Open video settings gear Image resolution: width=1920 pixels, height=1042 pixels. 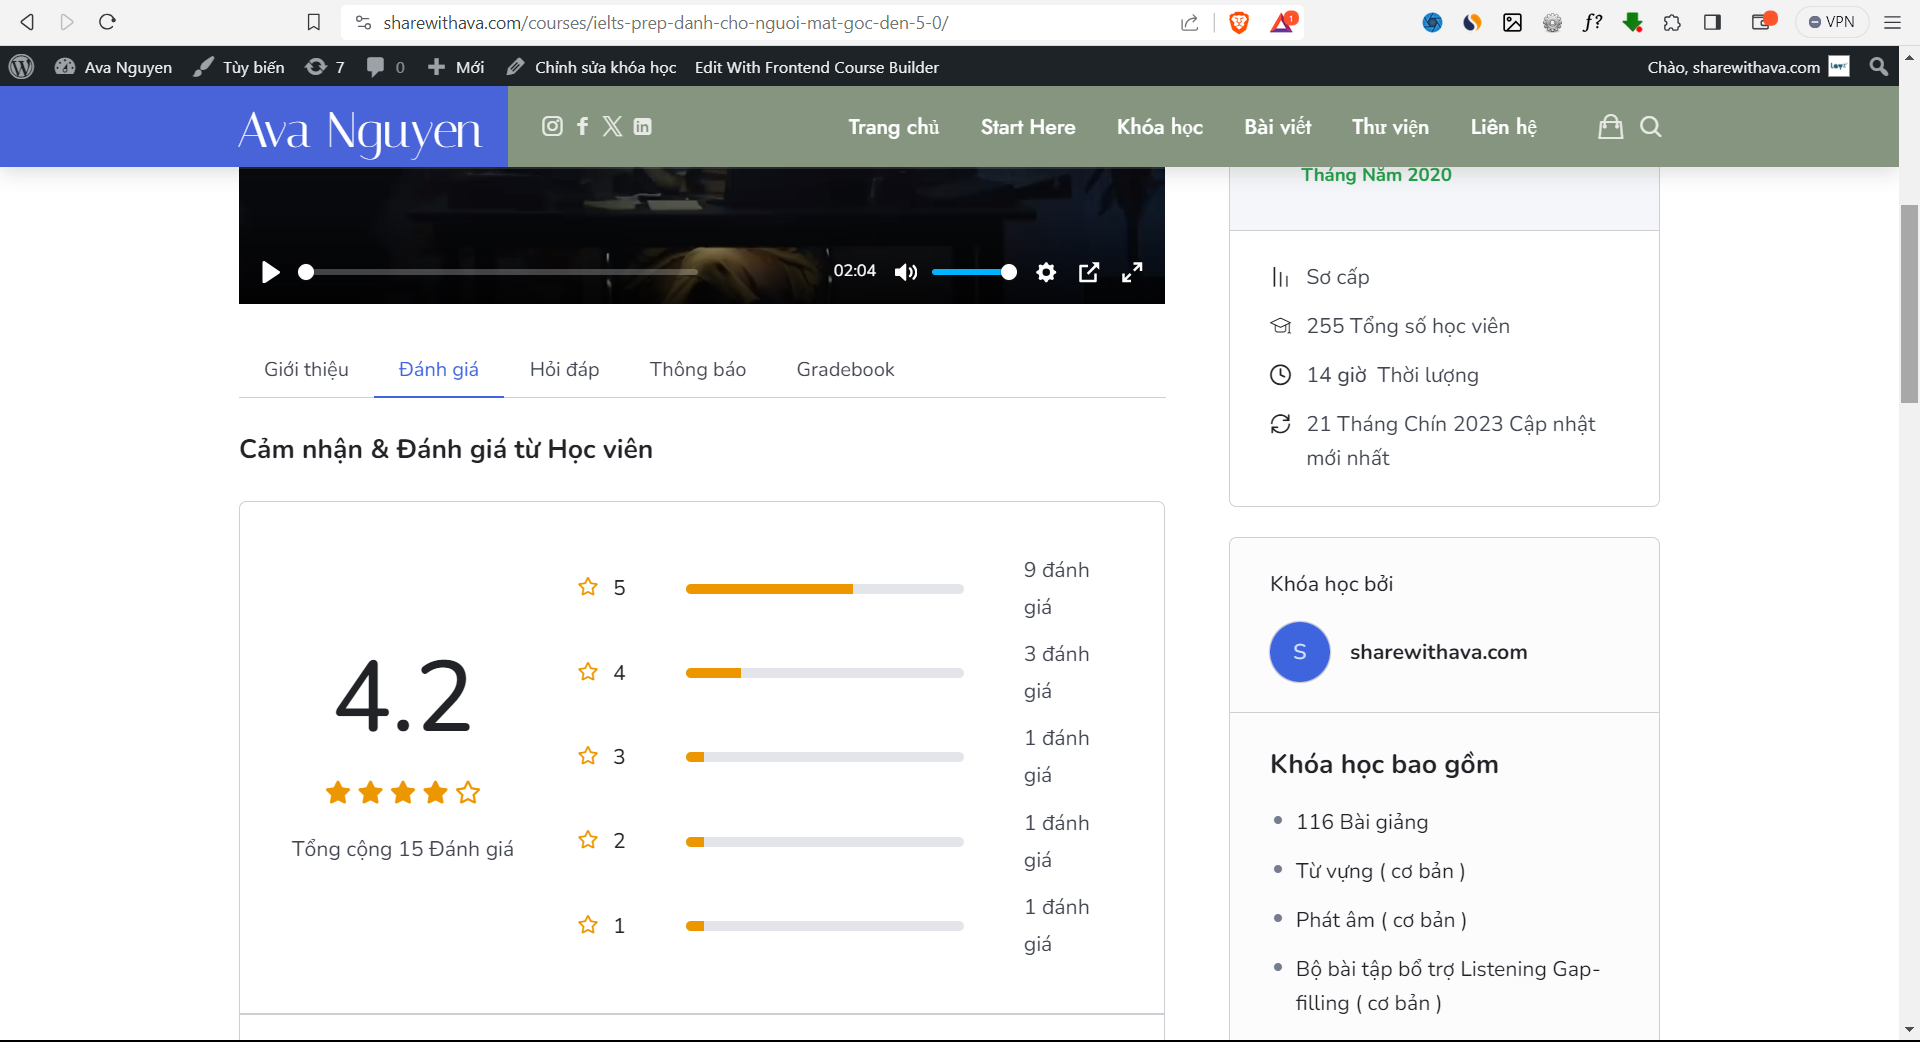1046,272
